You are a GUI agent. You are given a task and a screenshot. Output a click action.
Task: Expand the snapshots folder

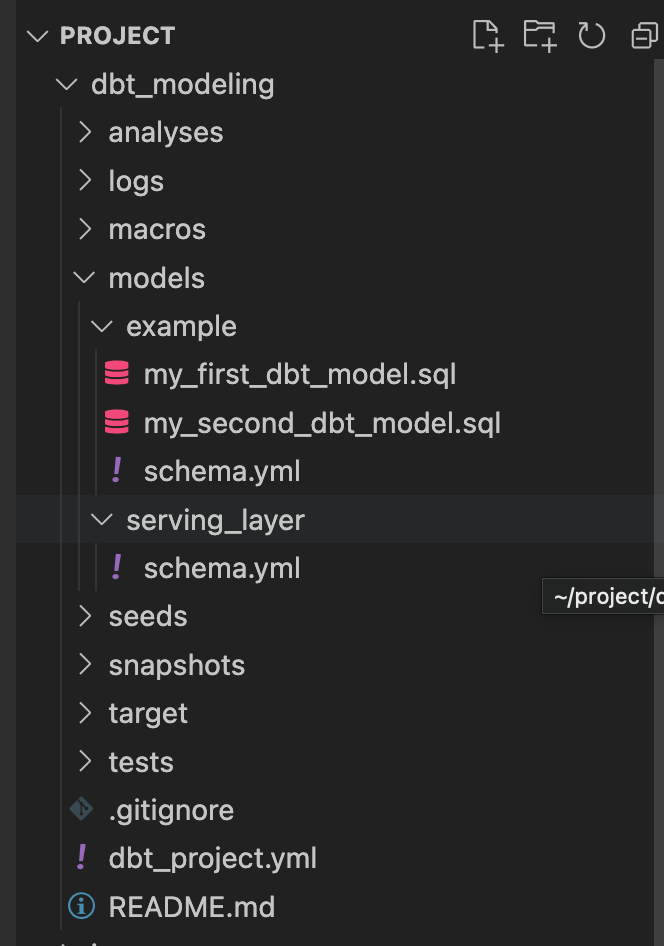click(86, 665)
